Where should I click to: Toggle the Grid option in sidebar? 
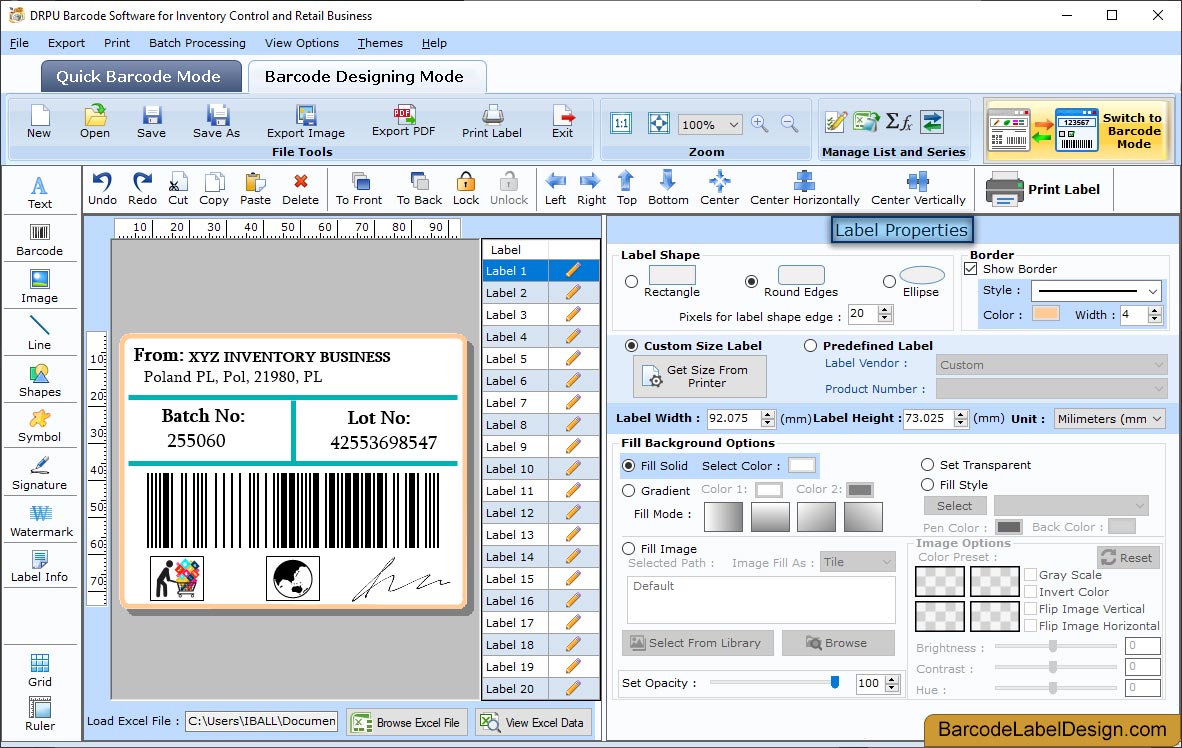[39, 670]
